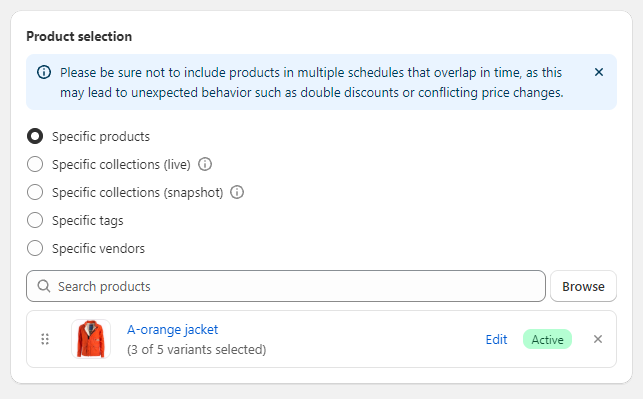643x399 pixels.
Task: Click the orange jacket product thumbnail
Action: pyautogui.click(x=91, y=339)
